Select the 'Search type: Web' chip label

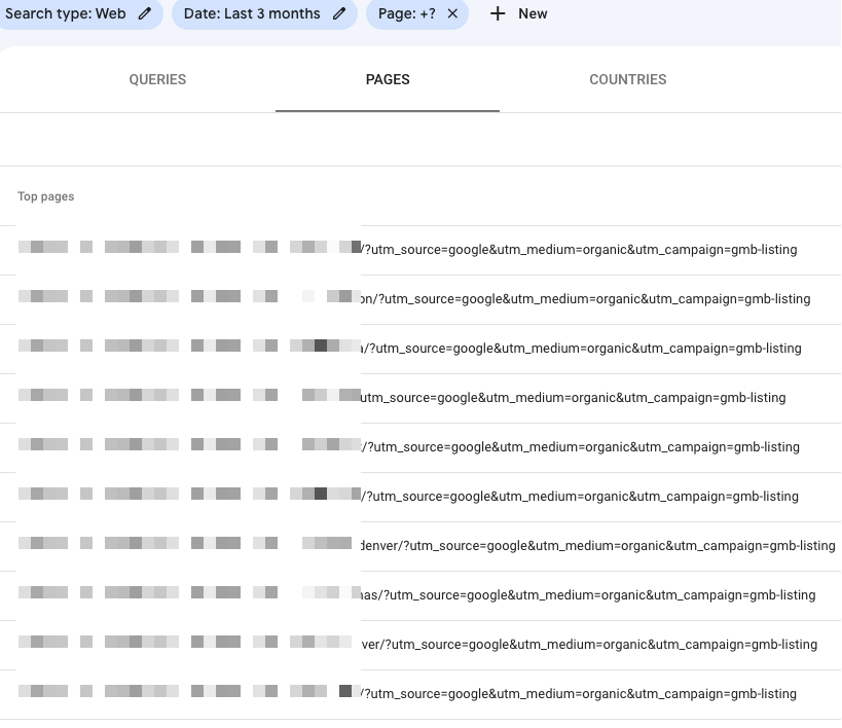tap(65, 14)
